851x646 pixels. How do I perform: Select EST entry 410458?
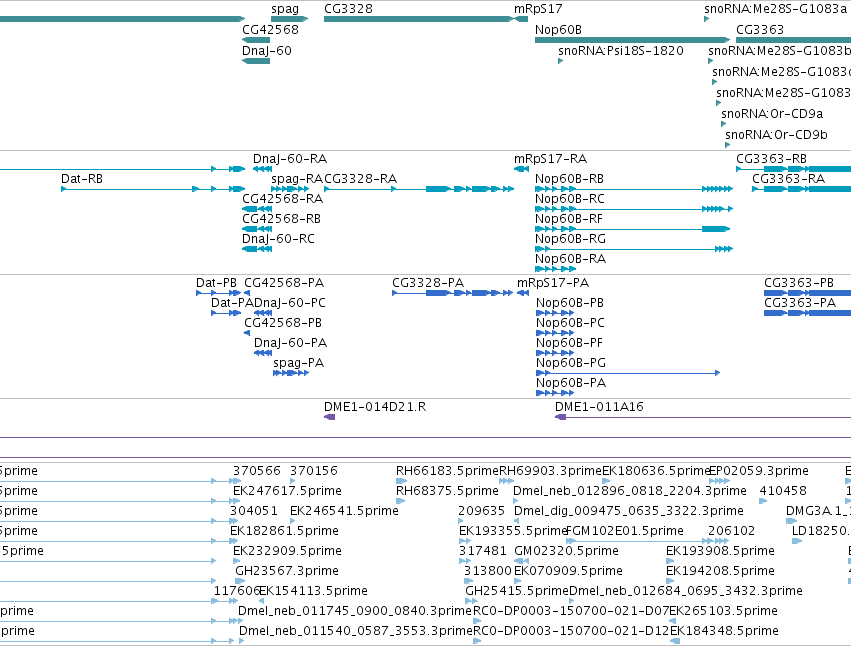tap(783, 491)
